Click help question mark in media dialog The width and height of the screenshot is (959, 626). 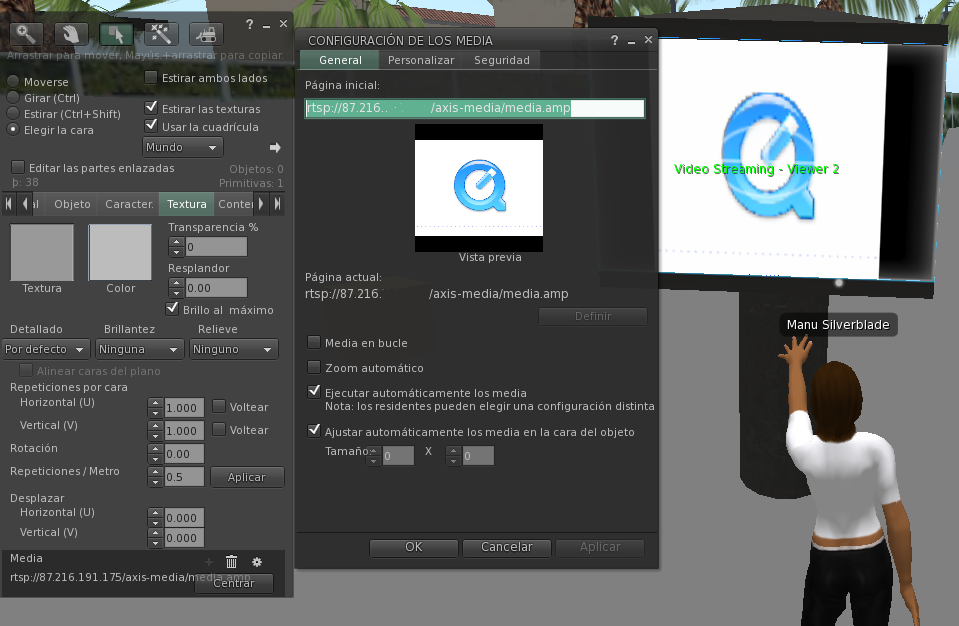click(x=614, y=40)
